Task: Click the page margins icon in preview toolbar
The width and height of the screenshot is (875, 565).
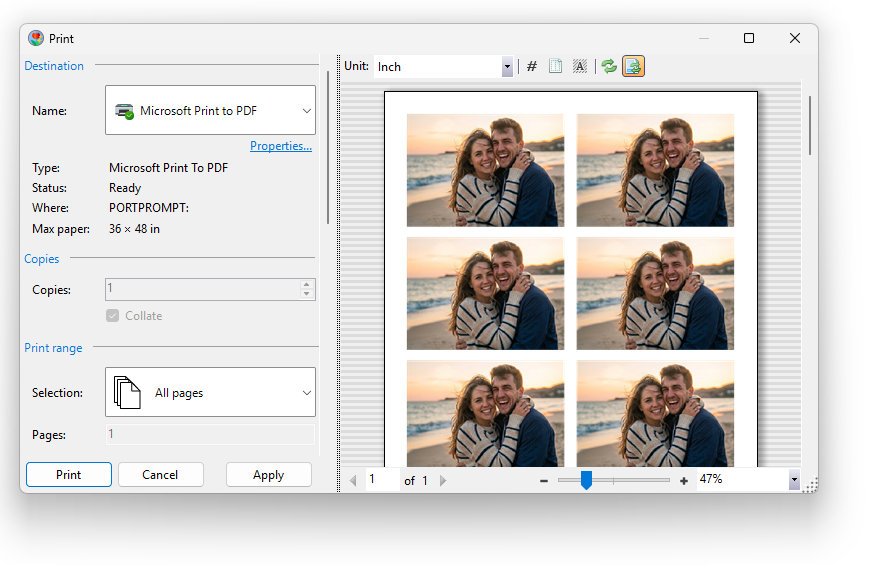Action: pyautogui.click(x=555, y=67)
